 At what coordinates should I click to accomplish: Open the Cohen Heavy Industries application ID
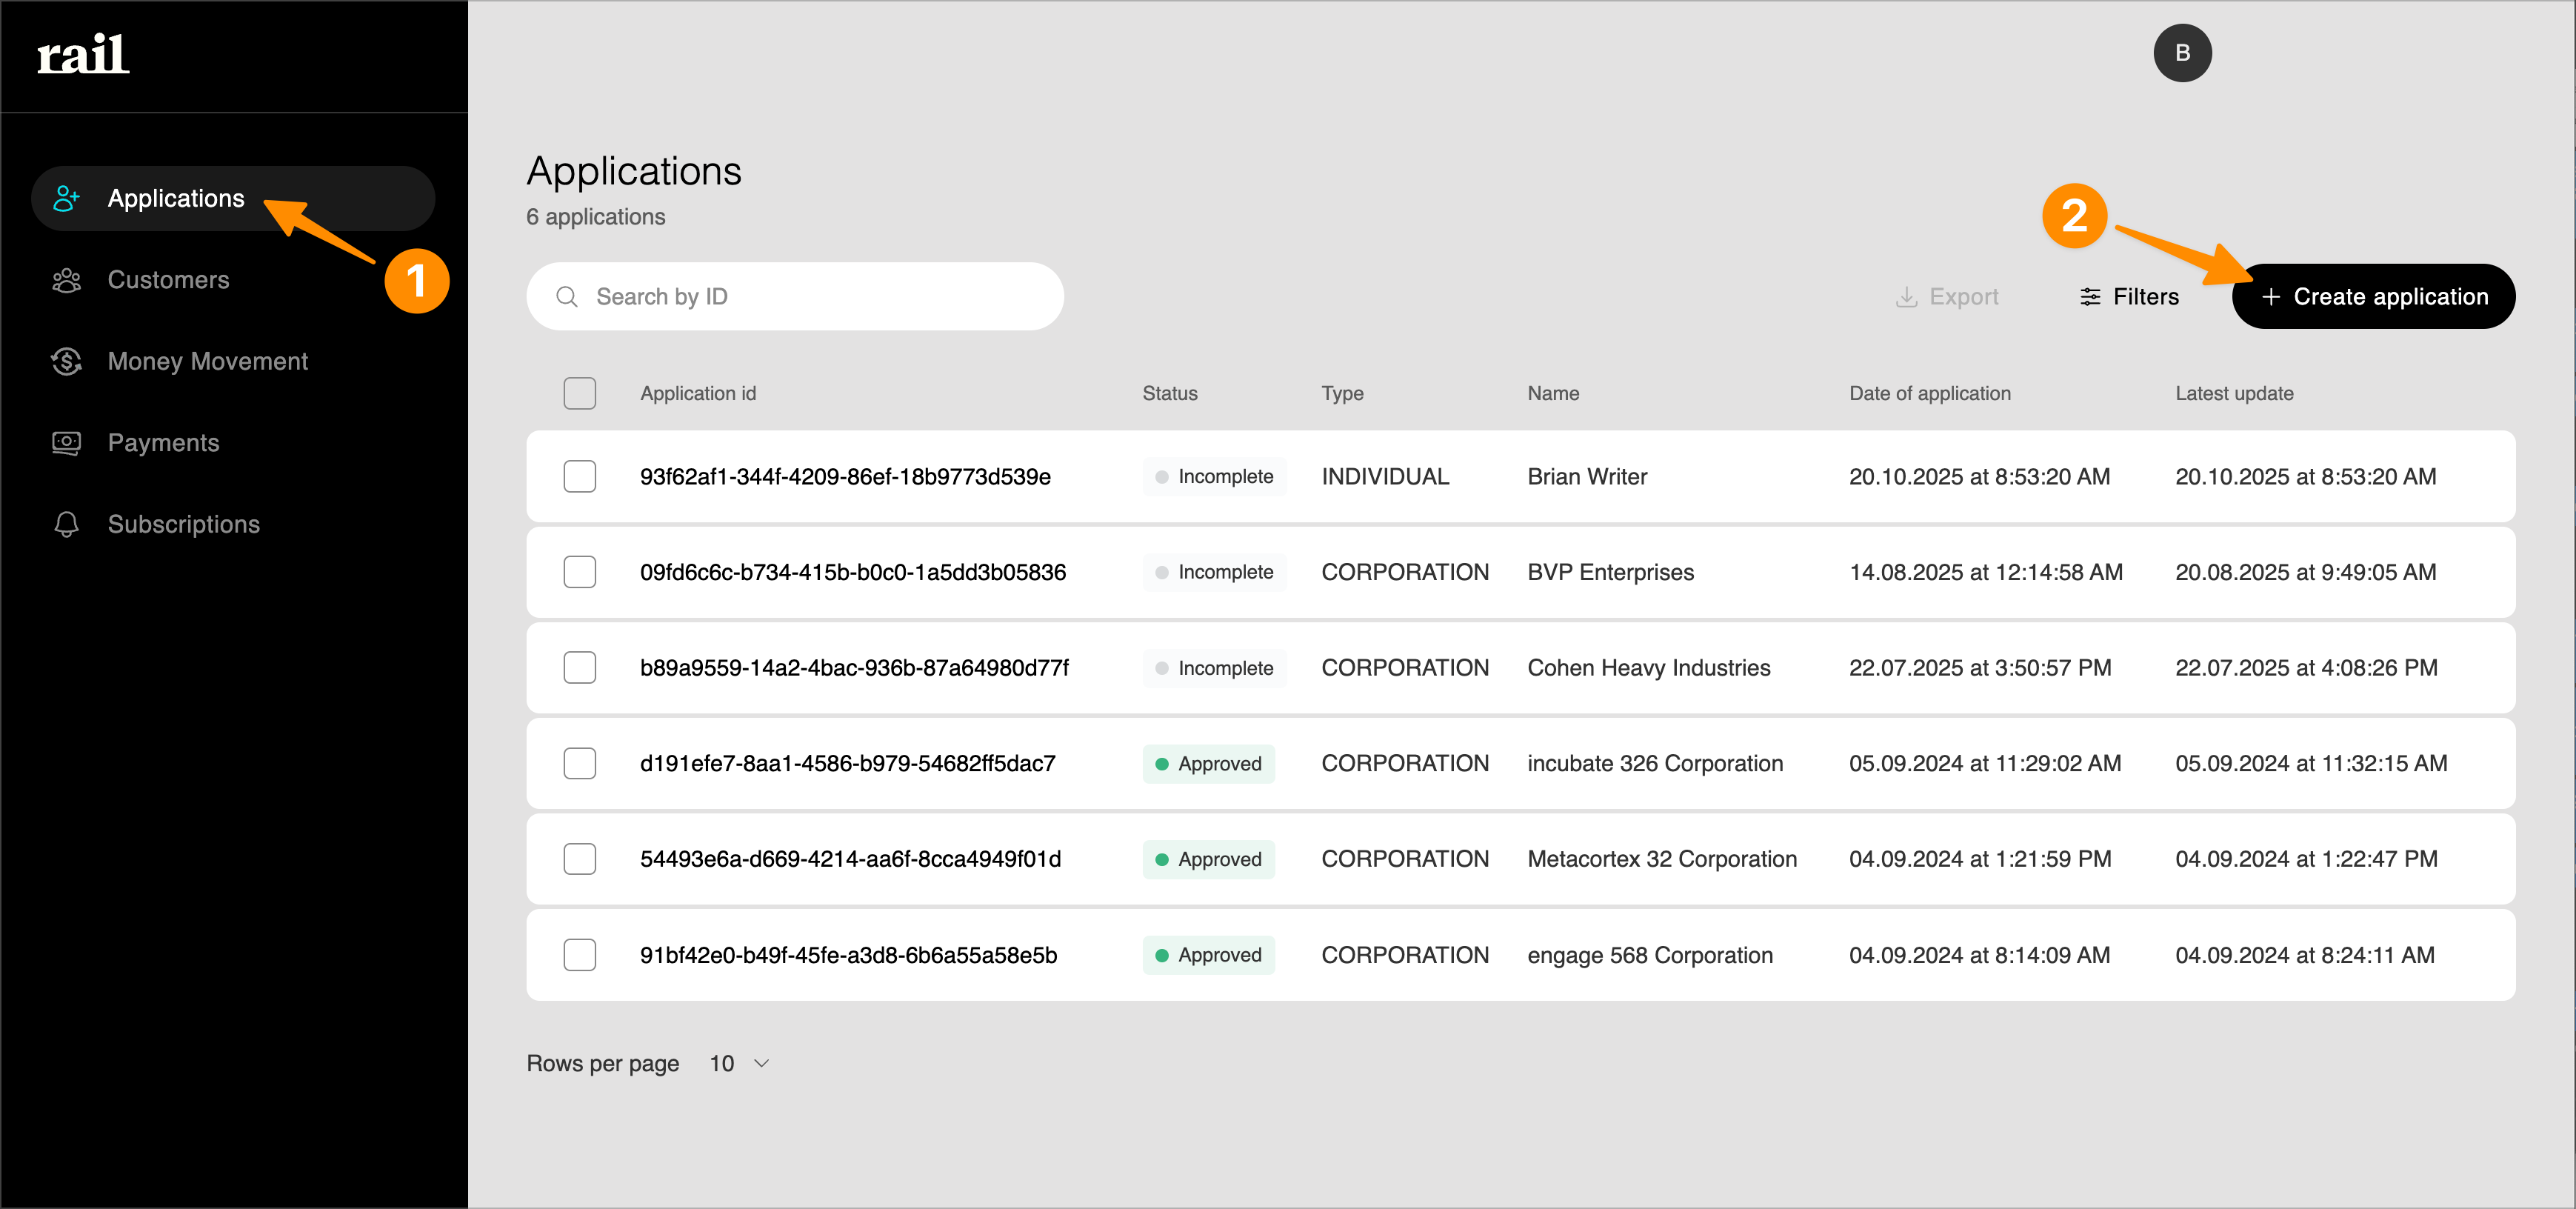click(x=855, y=667)
